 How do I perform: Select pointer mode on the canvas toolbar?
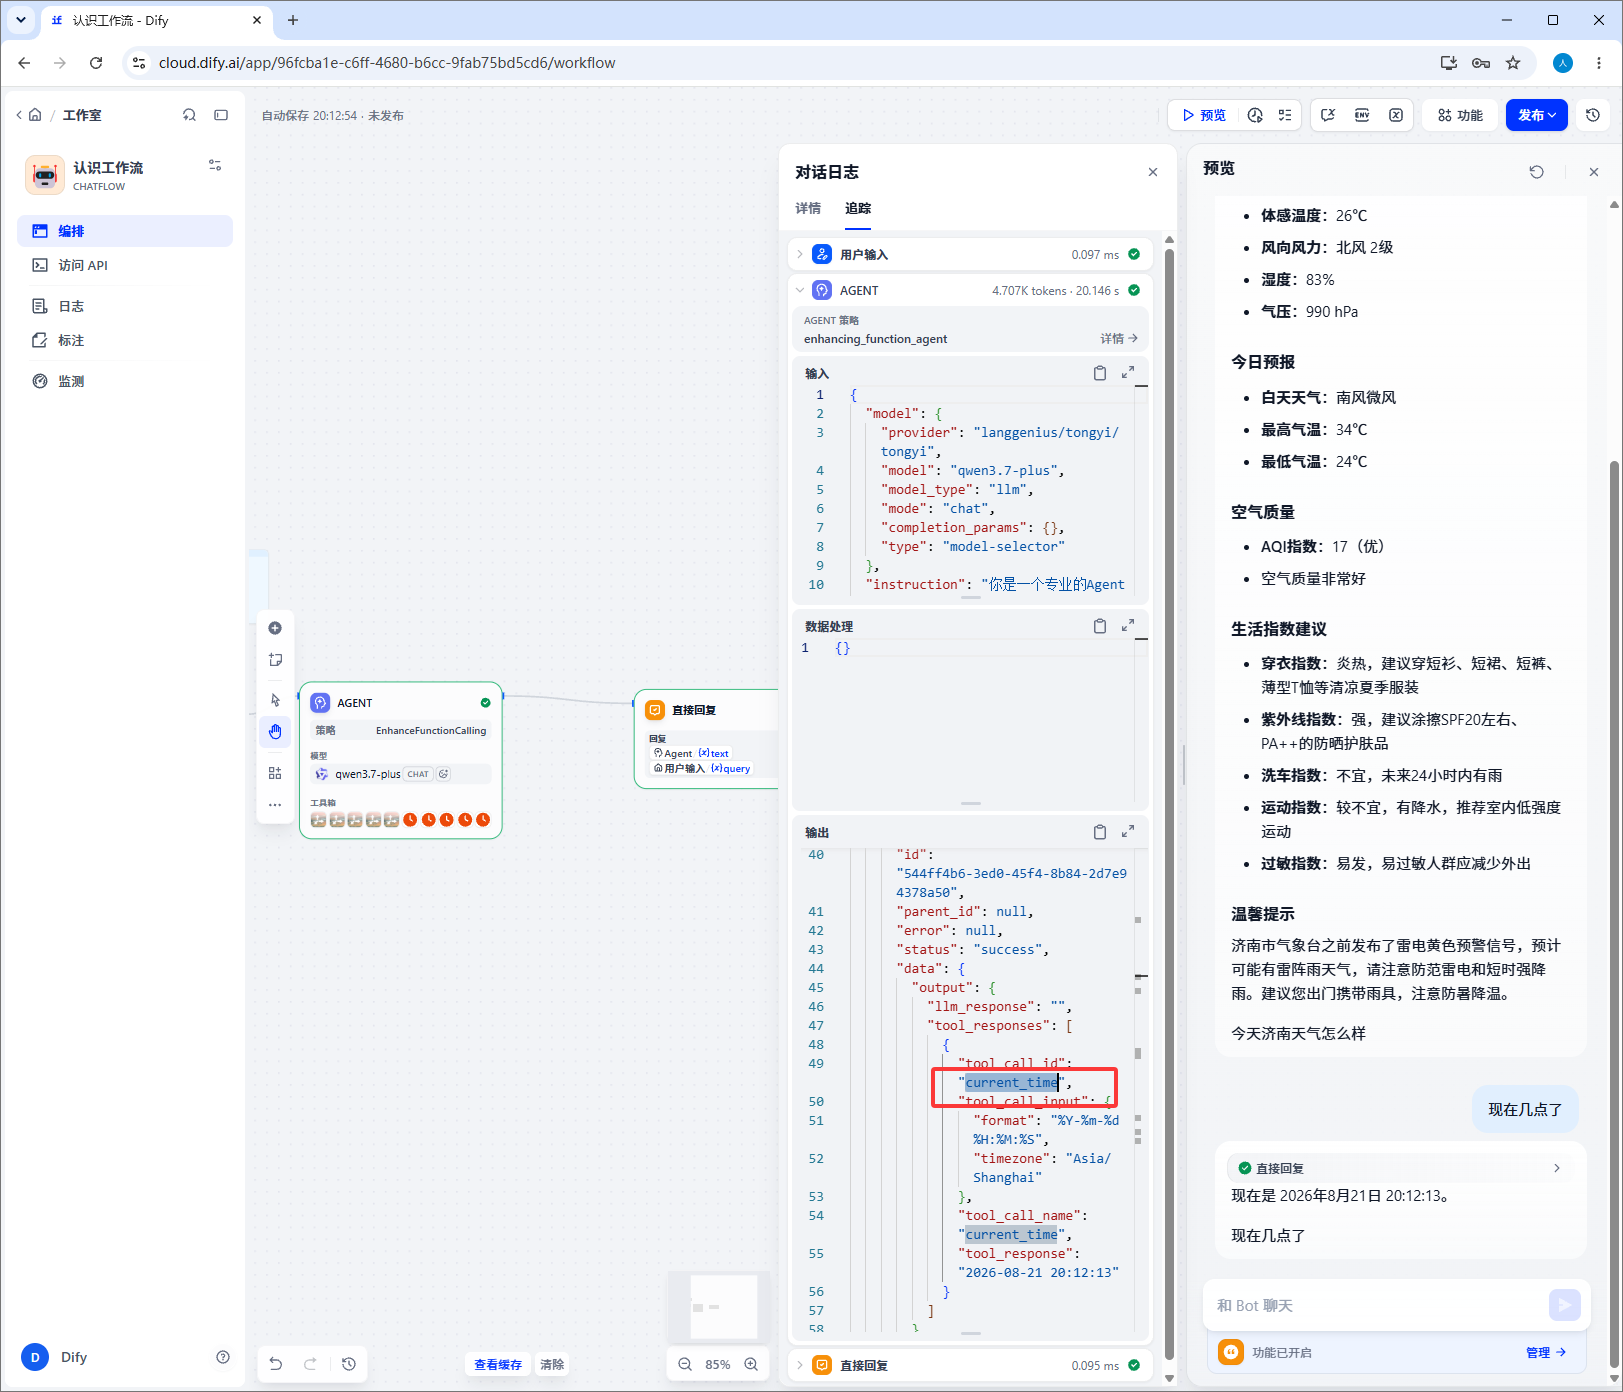coord(275,700)
